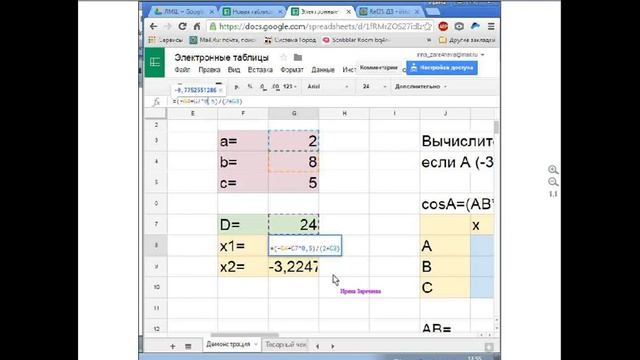The height and width of the screenshot is (360, 640).
Task: Open the all sheets list icon
Action: (188, 346)
